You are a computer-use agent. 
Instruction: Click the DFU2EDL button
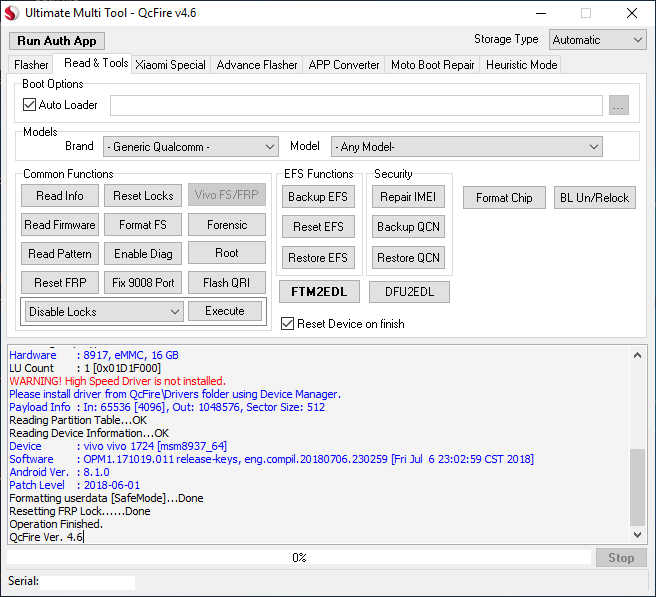[x=409, y=292]
